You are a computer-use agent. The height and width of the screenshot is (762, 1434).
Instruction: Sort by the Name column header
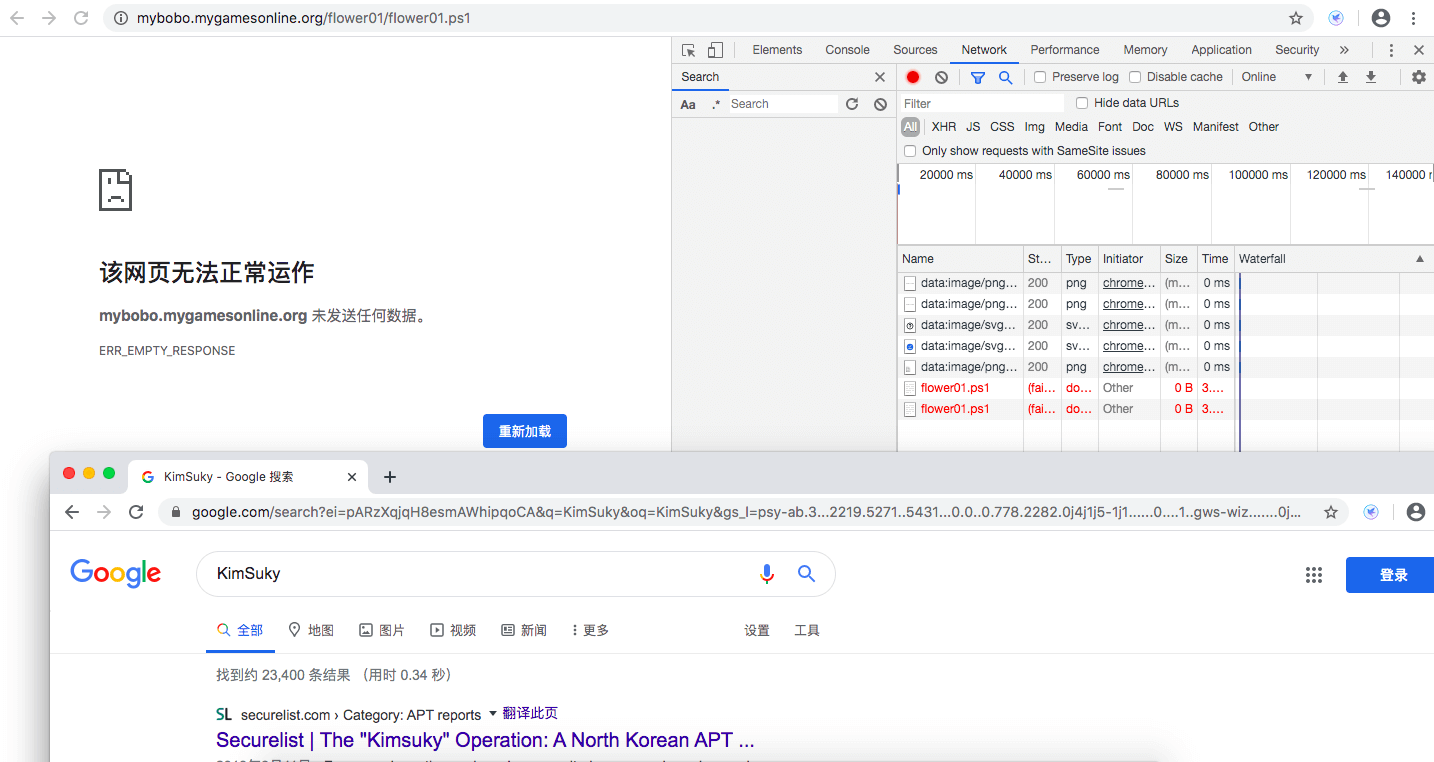tap(960, 259)
